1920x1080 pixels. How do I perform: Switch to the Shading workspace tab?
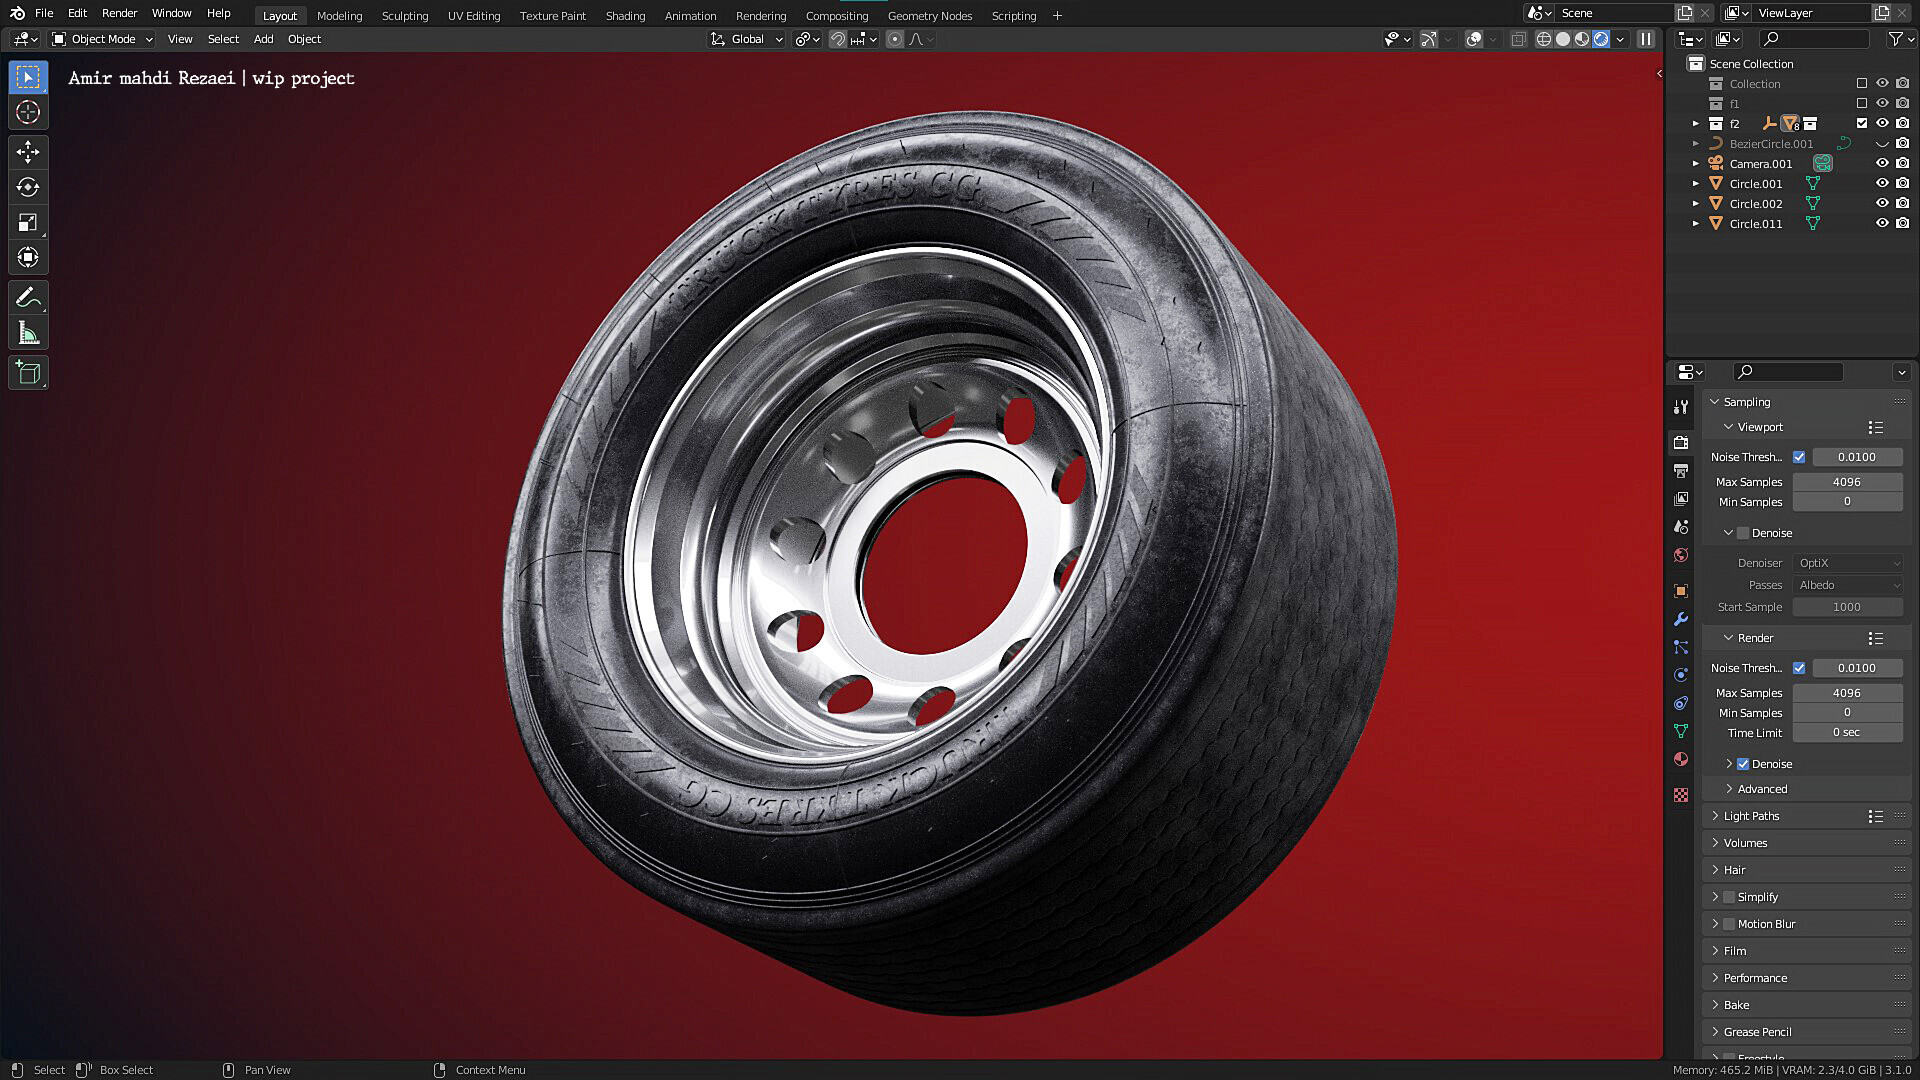click(625, 16)
